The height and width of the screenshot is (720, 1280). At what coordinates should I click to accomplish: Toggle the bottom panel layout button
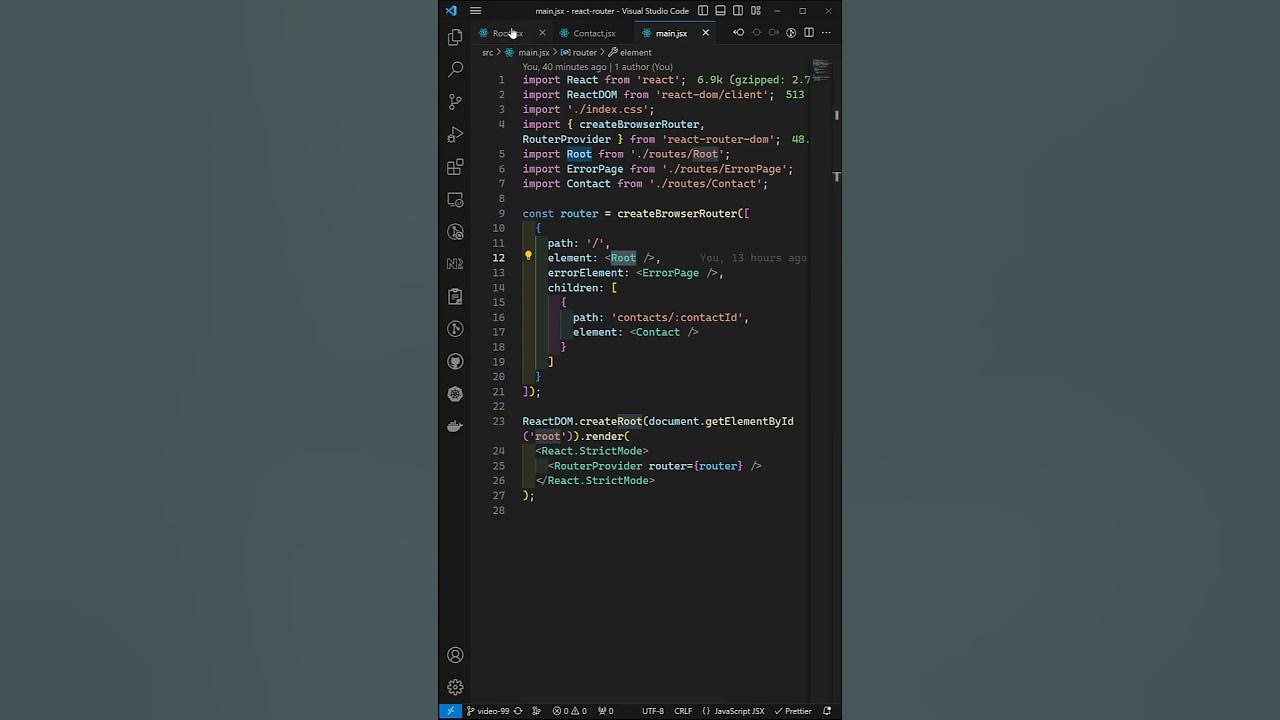click(720, 11)
